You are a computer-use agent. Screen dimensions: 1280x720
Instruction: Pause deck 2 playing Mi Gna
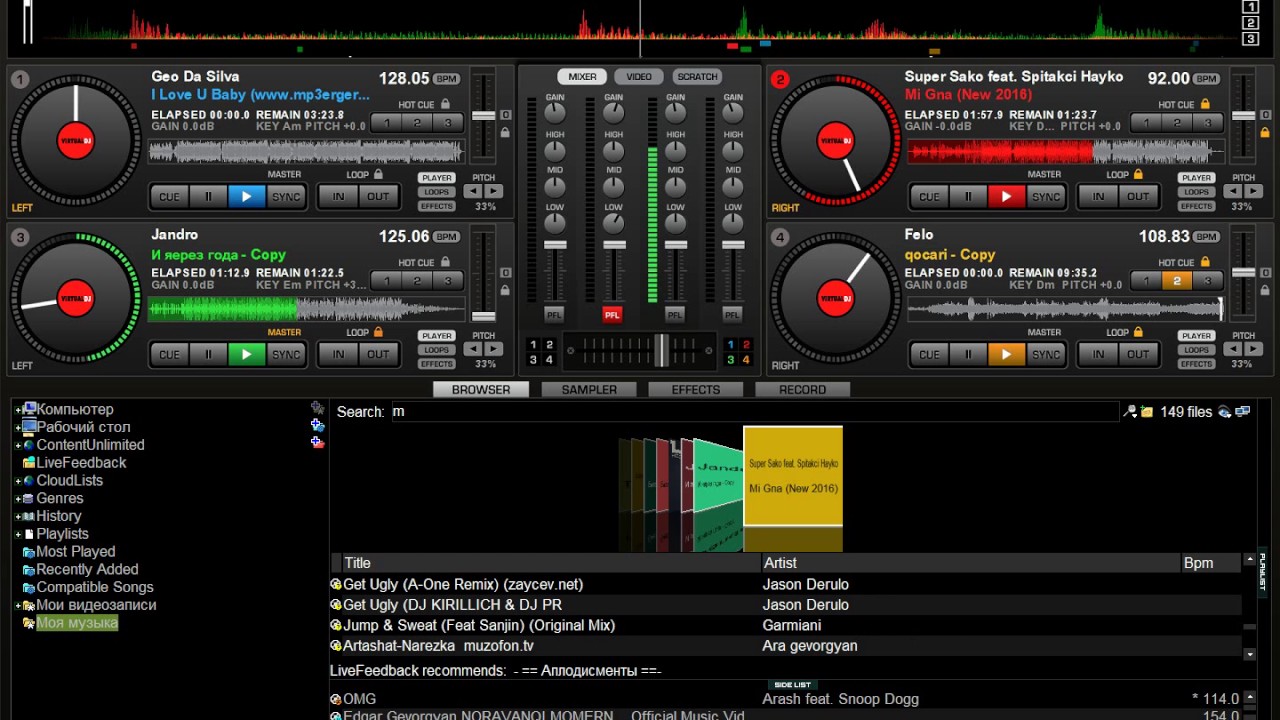point(968,197)
